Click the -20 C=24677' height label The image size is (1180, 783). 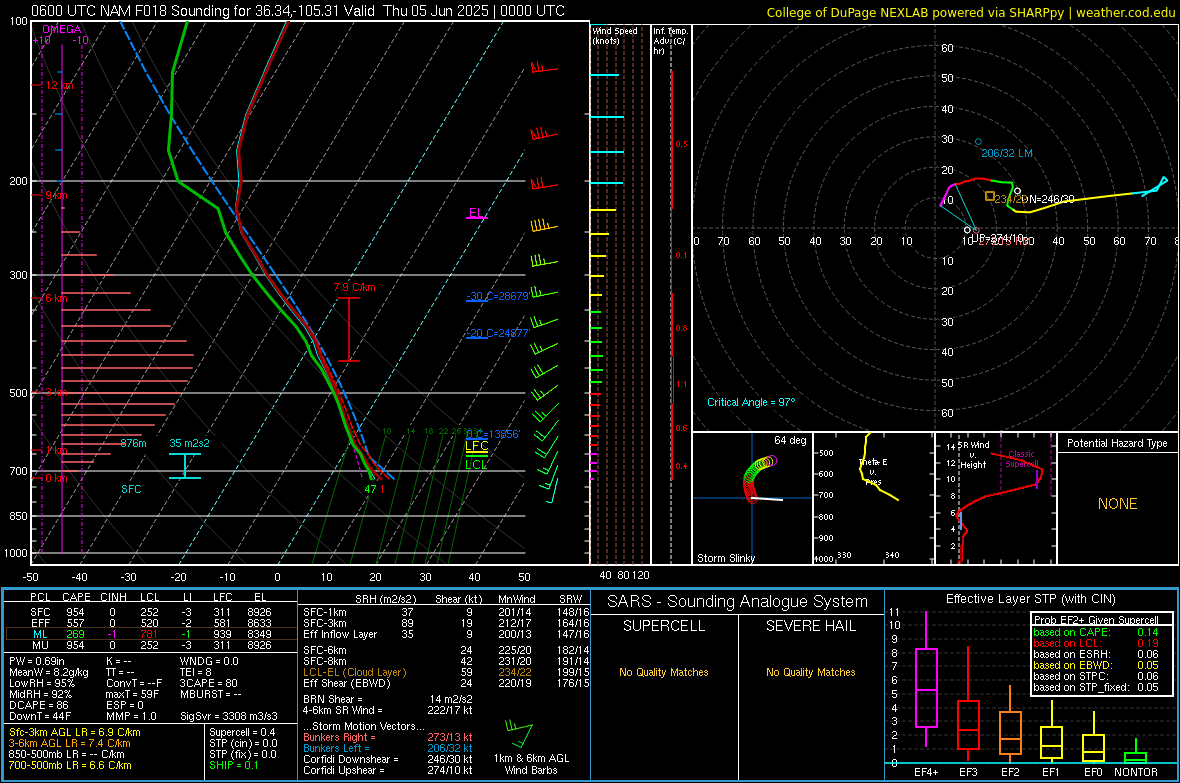[497, 333]
